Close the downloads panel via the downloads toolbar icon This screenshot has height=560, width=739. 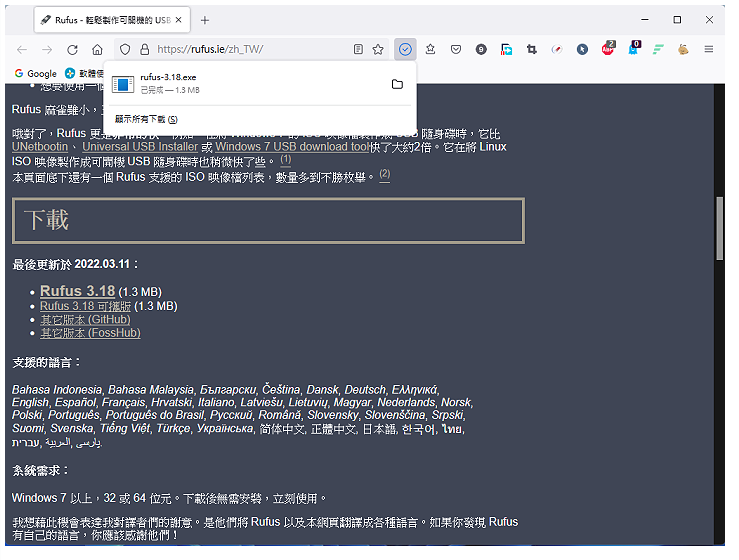click(405, 49)
